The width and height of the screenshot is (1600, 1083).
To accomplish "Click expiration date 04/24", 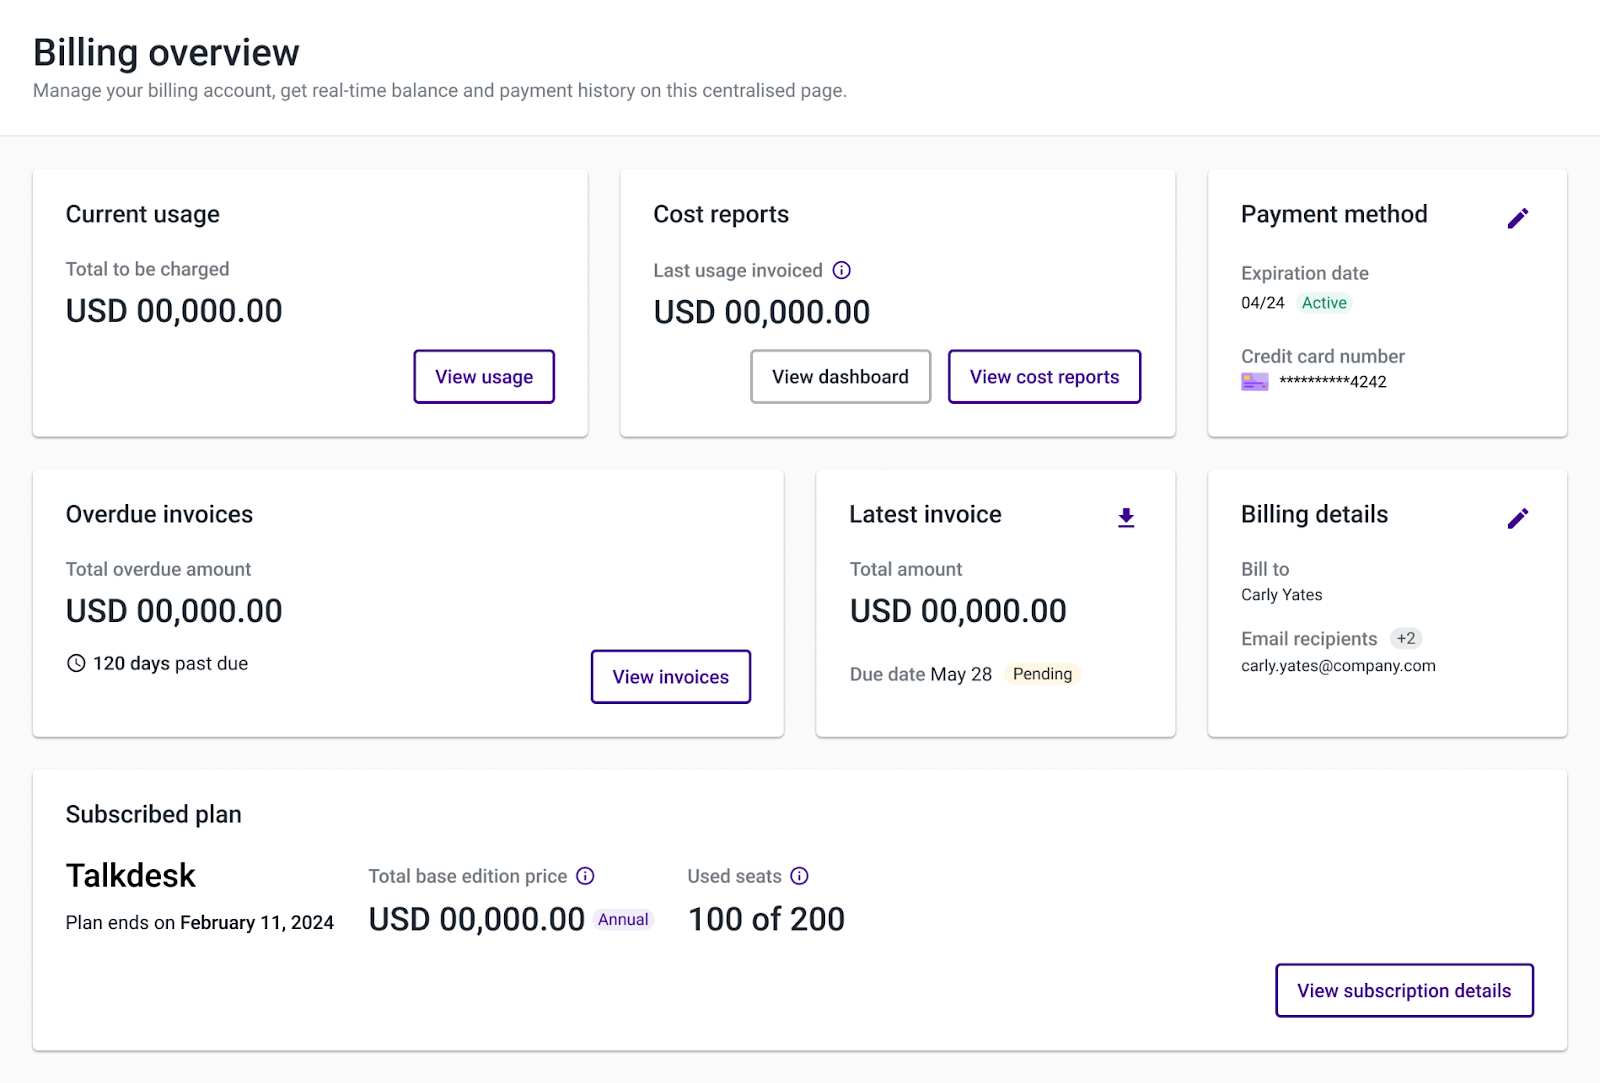I will [1263, 303].
